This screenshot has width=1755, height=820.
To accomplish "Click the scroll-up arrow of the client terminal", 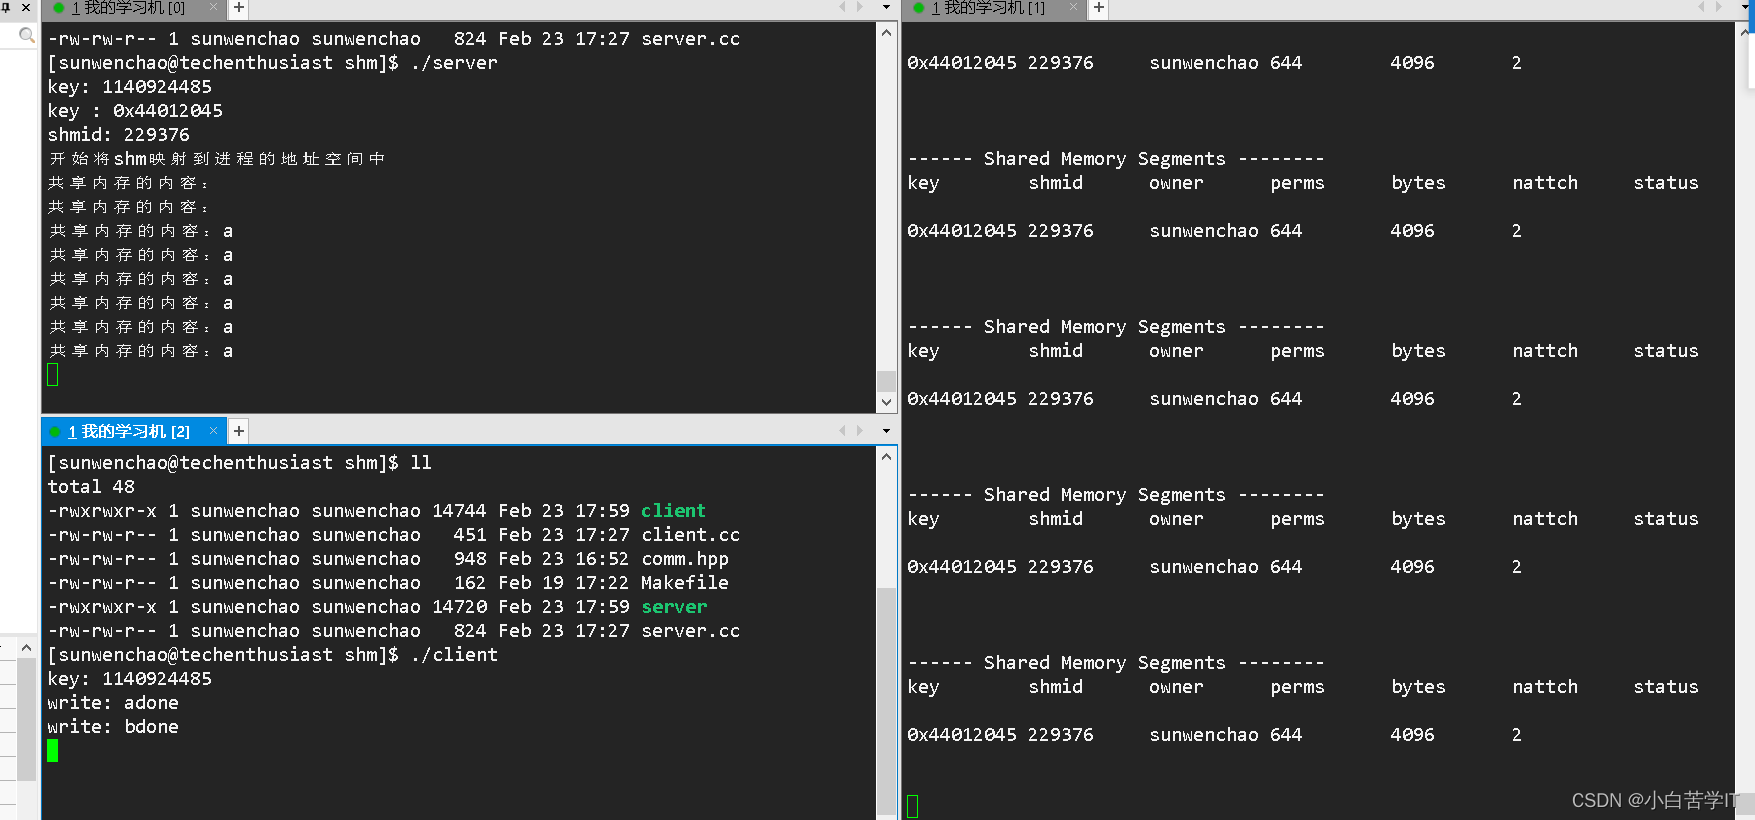I will [886, 457].
